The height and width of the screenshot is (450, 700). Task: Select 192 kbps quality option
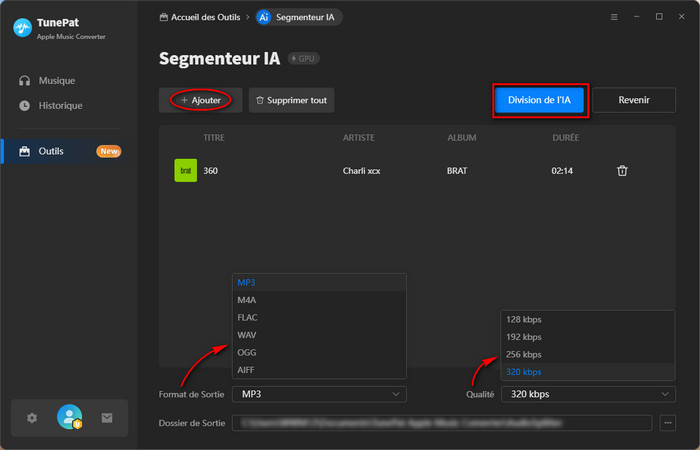(588, 337)
